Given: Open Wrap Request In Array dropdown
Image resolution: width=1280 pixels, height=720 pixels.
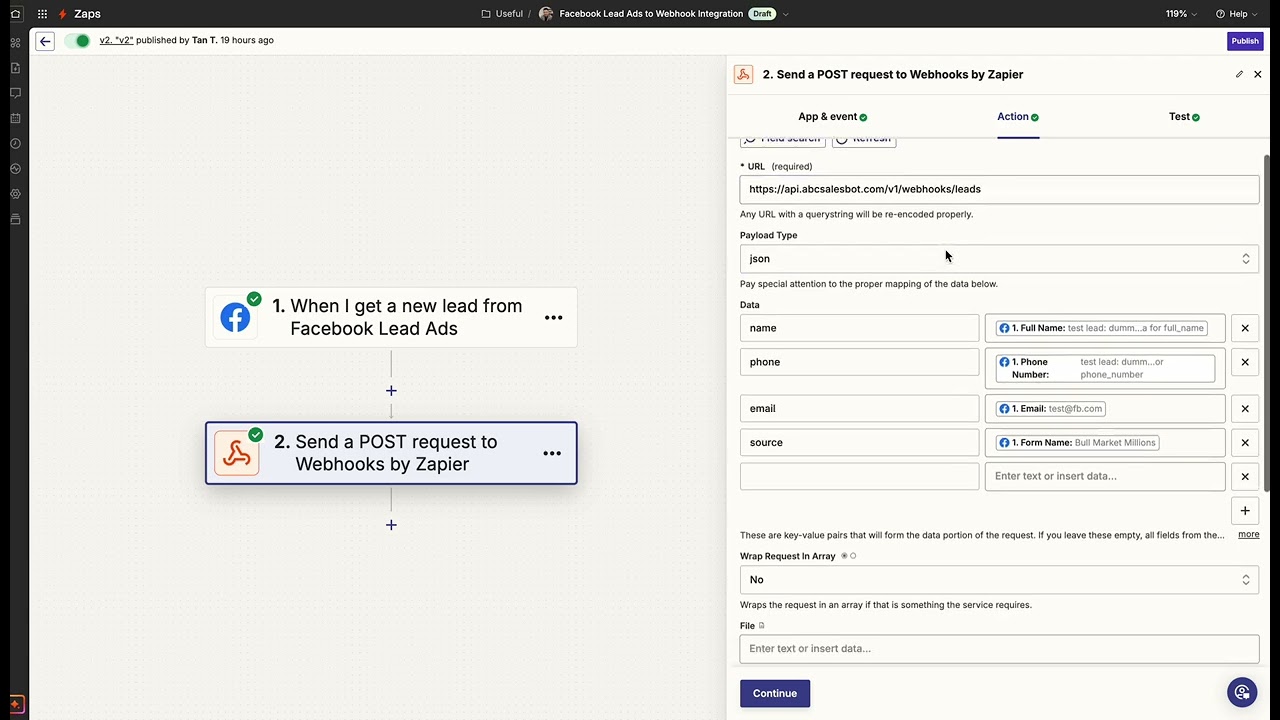Looking at the screenshot, I should pos(999,580).
